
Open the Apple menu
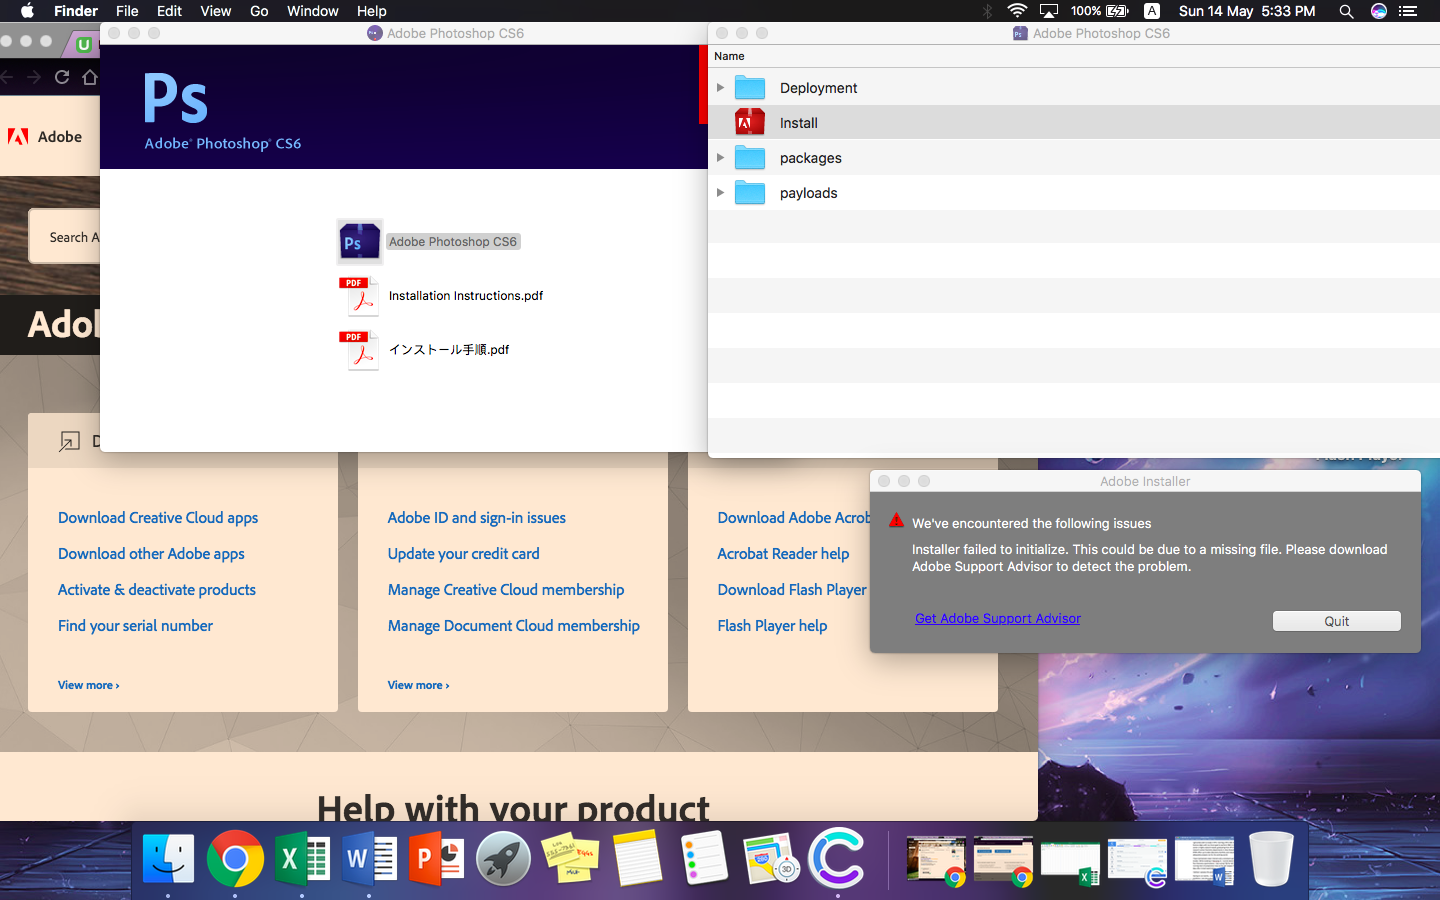click(x=27, y=11)
